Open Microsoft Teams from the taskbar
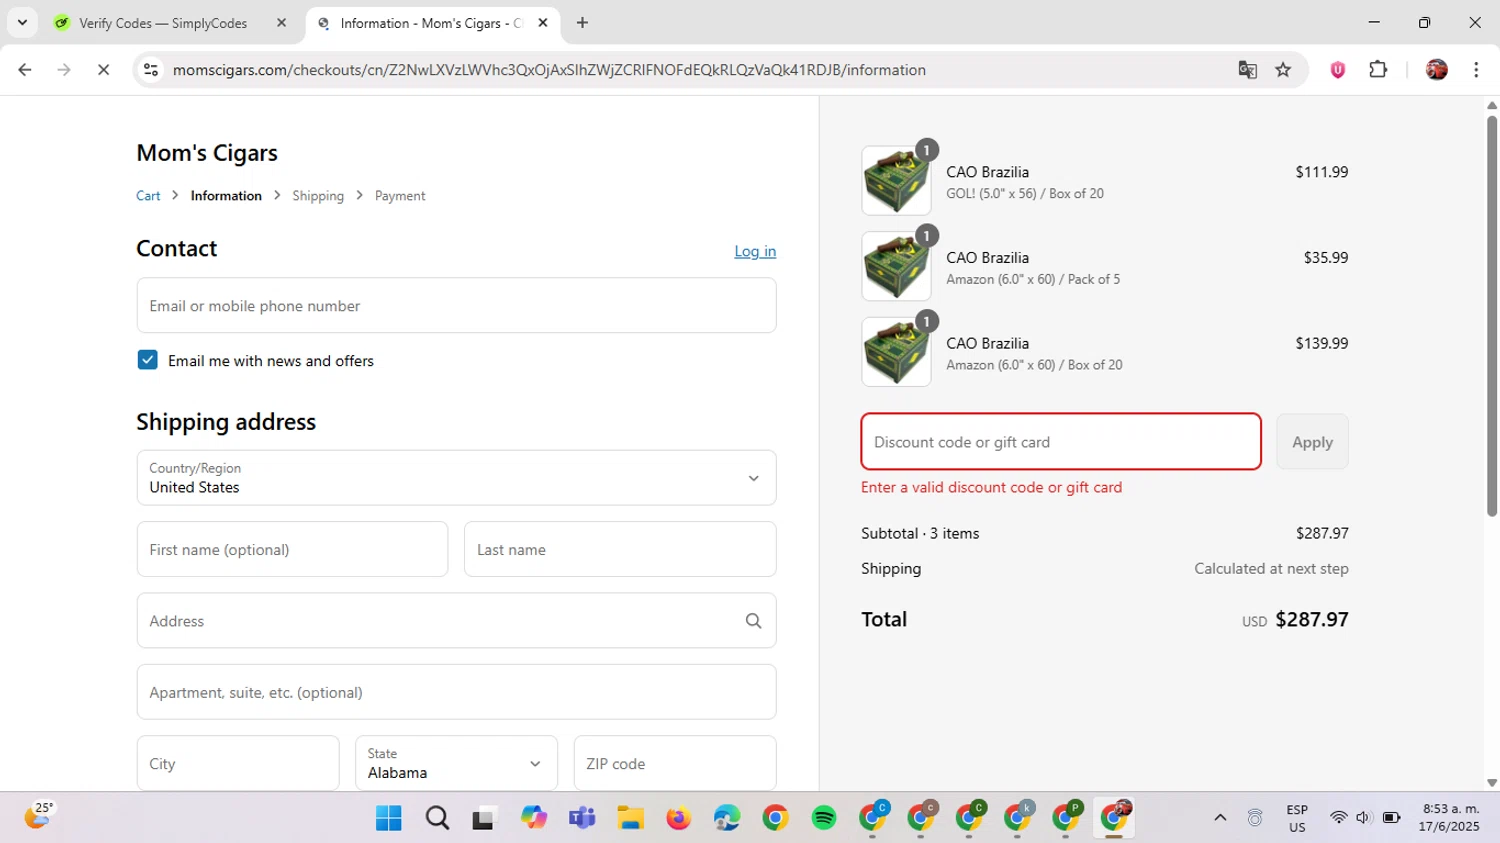 click(582, 818)
